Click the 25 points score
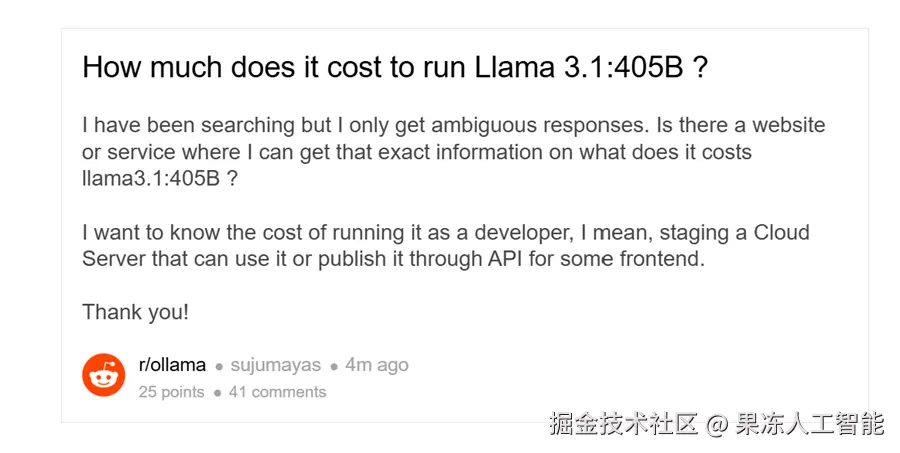900x453 pixels. (171, 392)
